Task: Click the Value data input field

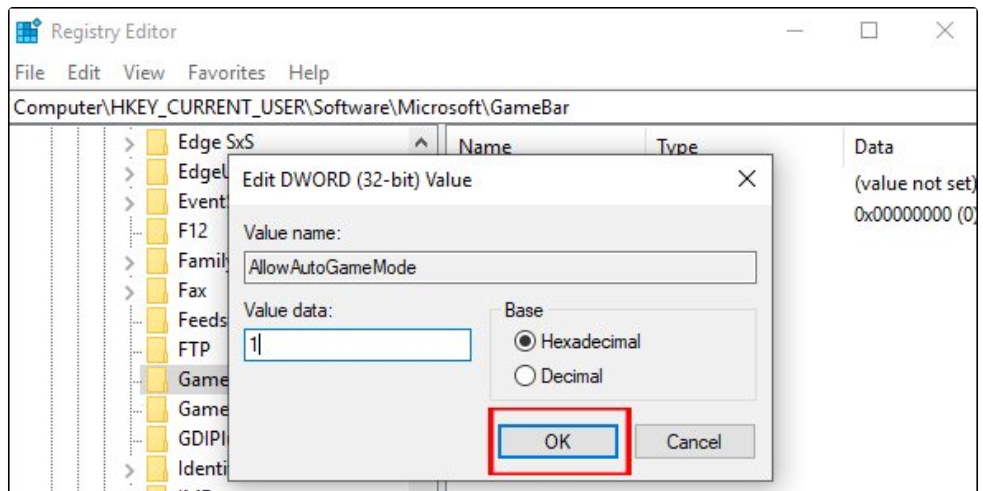Action: coord(357,345)
